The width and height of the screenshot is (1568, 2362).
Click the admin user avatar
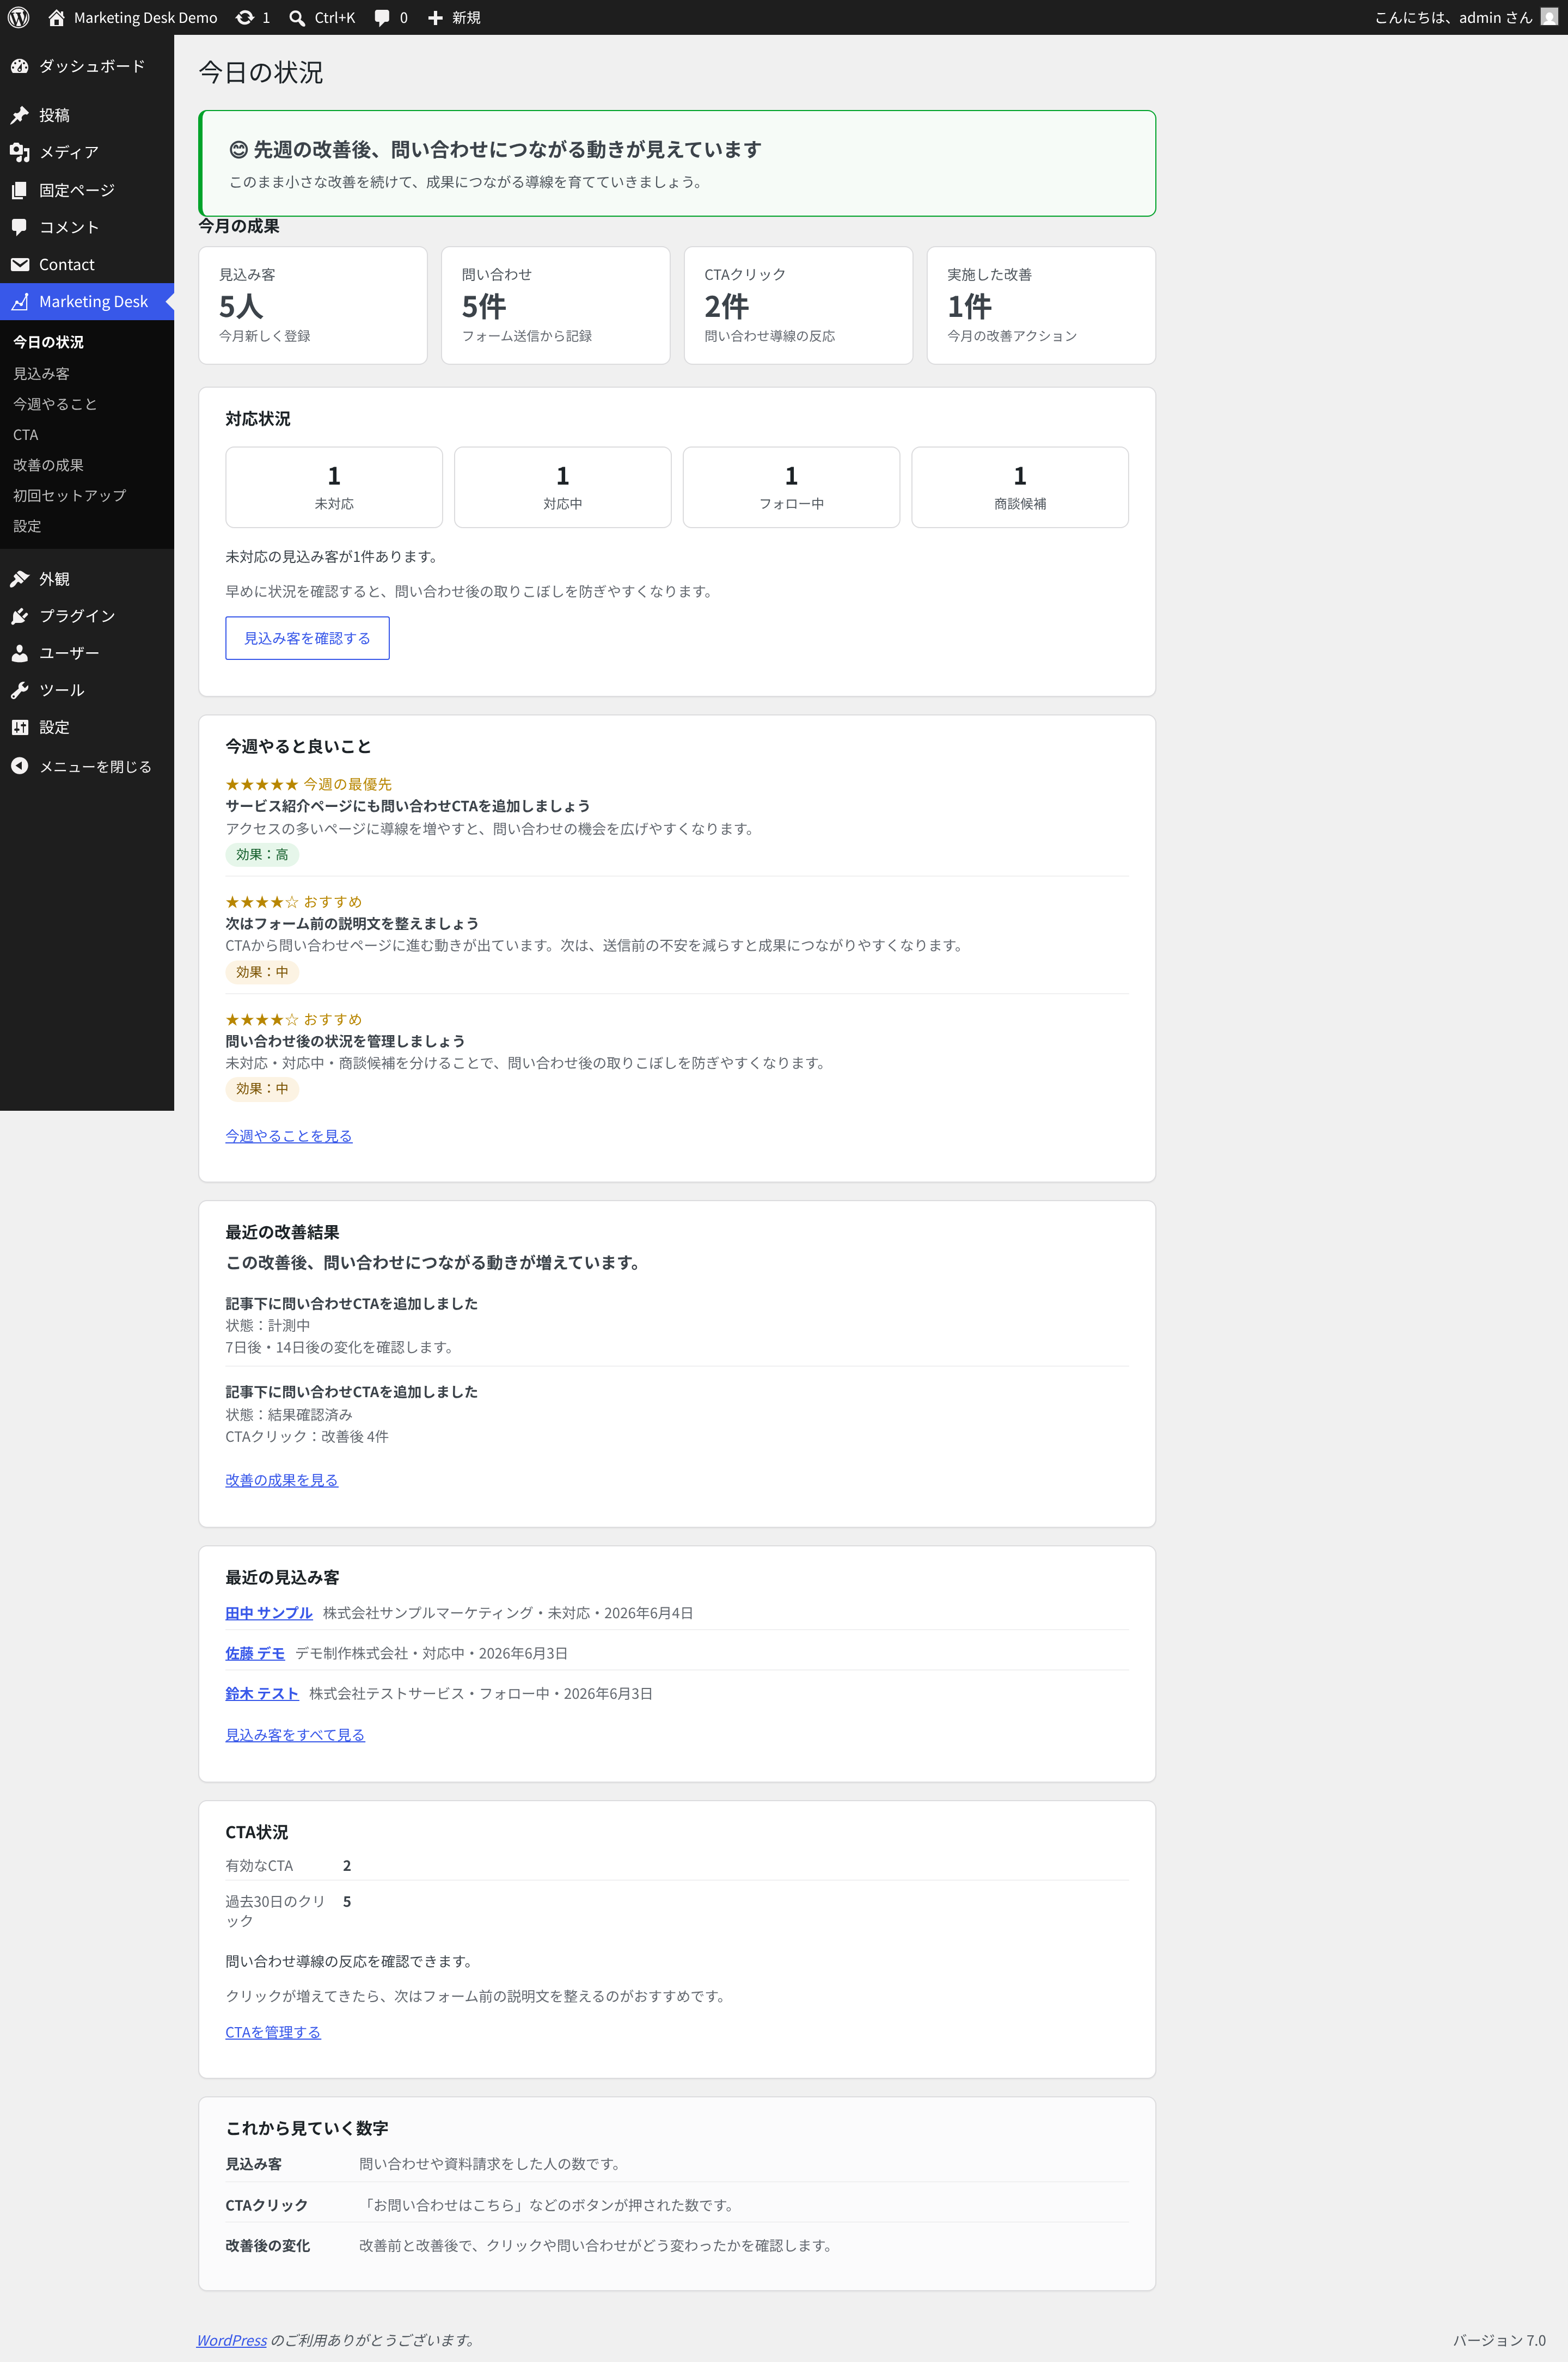[1549, 17]
